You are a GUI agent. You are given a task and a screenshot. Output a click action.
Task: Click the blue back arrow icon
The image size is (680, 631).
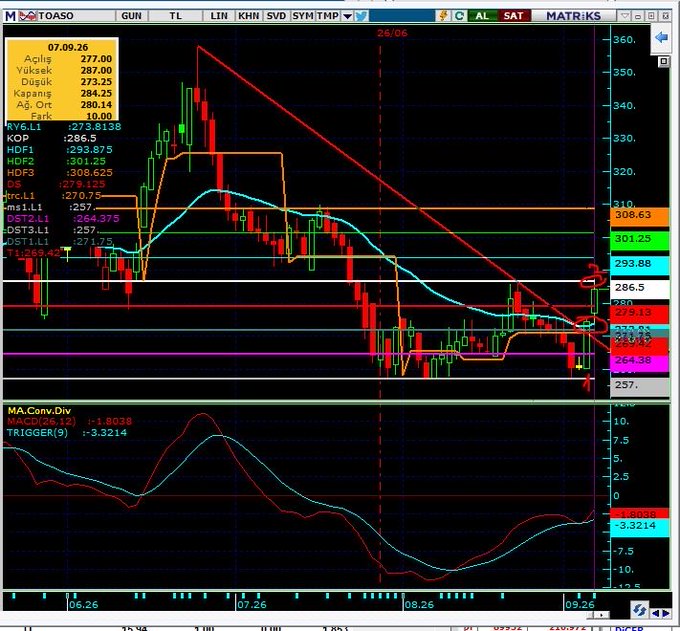click(661, 38)
